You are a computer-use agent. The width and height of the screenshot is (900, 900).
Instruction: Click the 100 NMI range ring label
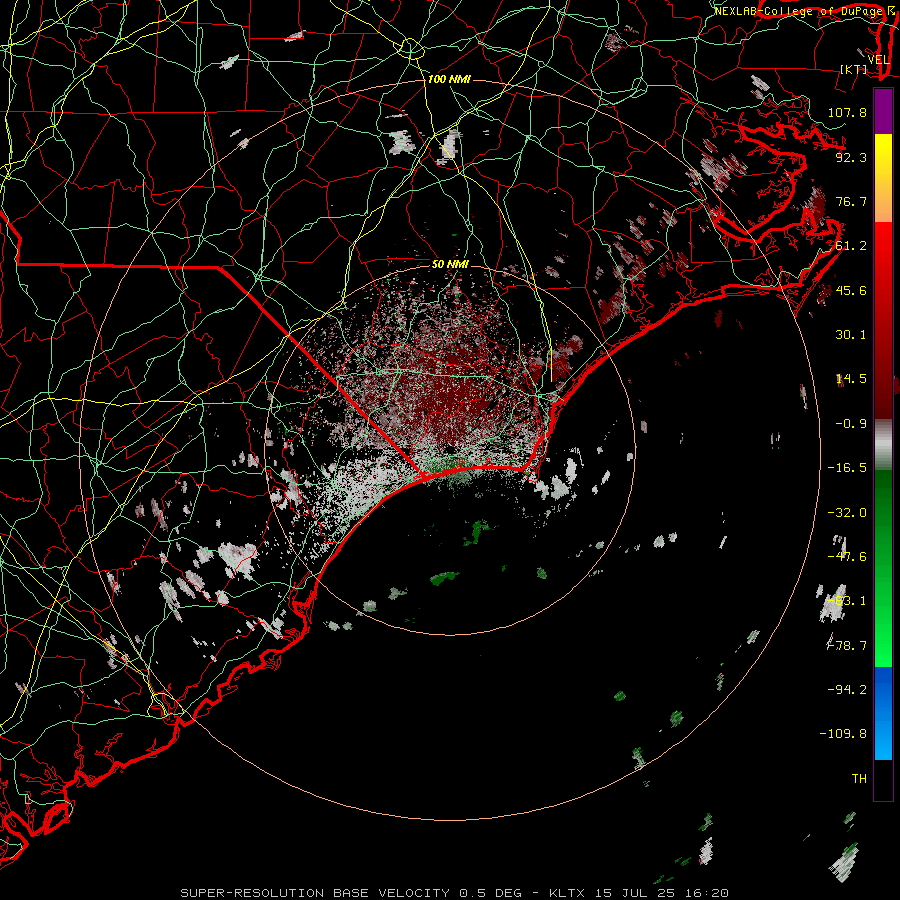[x=449, y=79]
